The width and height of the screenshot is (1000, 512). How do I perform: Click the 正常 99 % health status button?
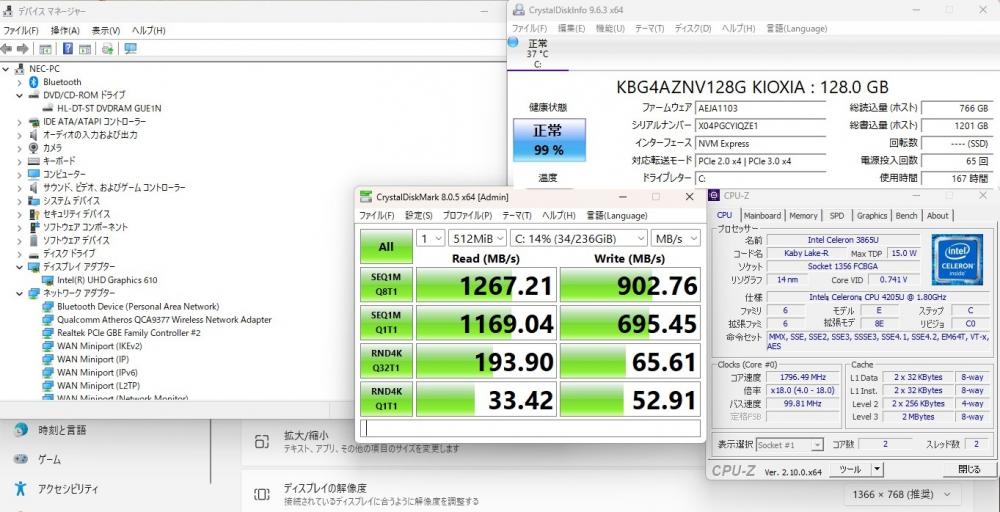pos(549,140)
